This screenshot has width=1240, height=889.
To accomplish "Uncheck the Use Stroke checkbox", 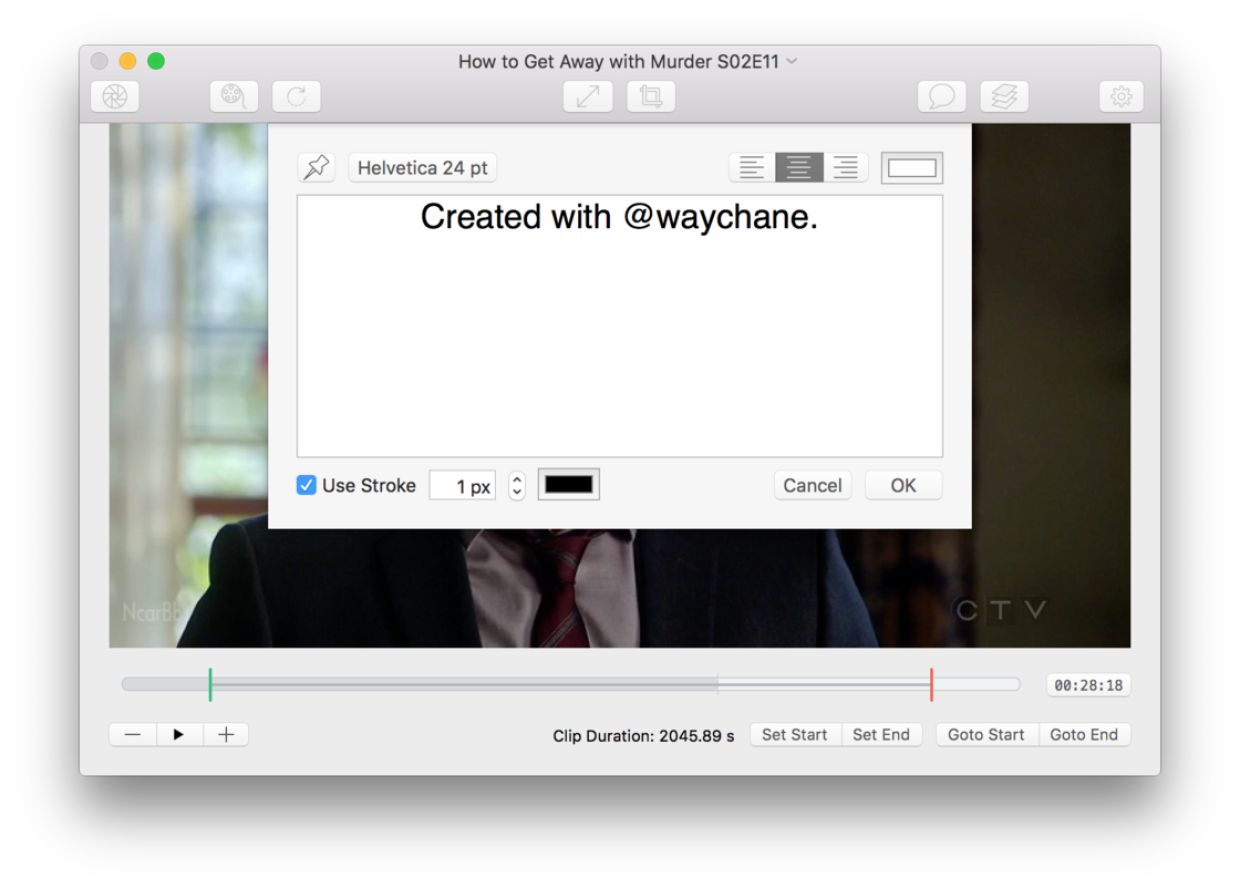I will pyautogui.click(x=307, y=486).
